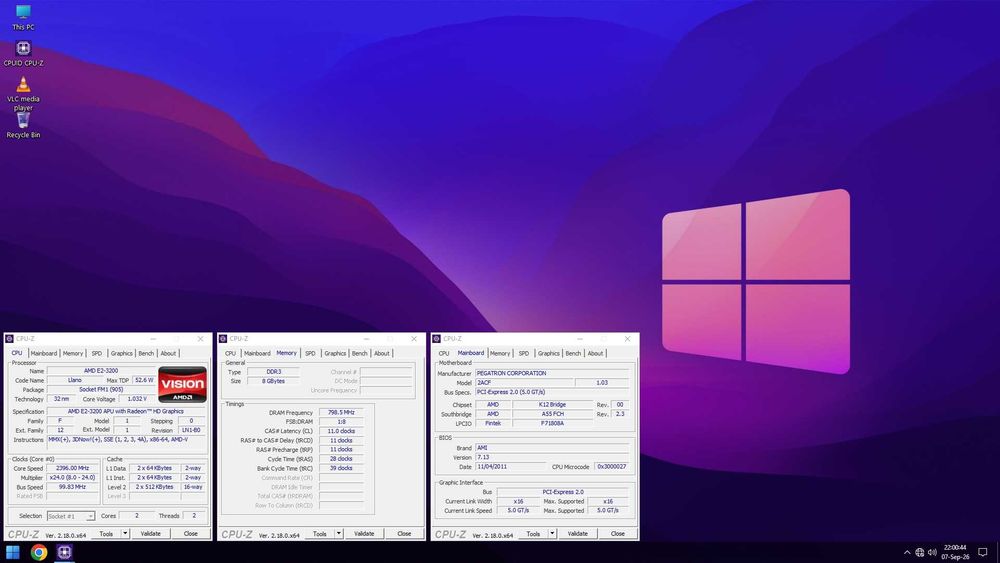Select CPU tab in middle CPU-Z window
Screen dimensions: 1000x563
230,353
